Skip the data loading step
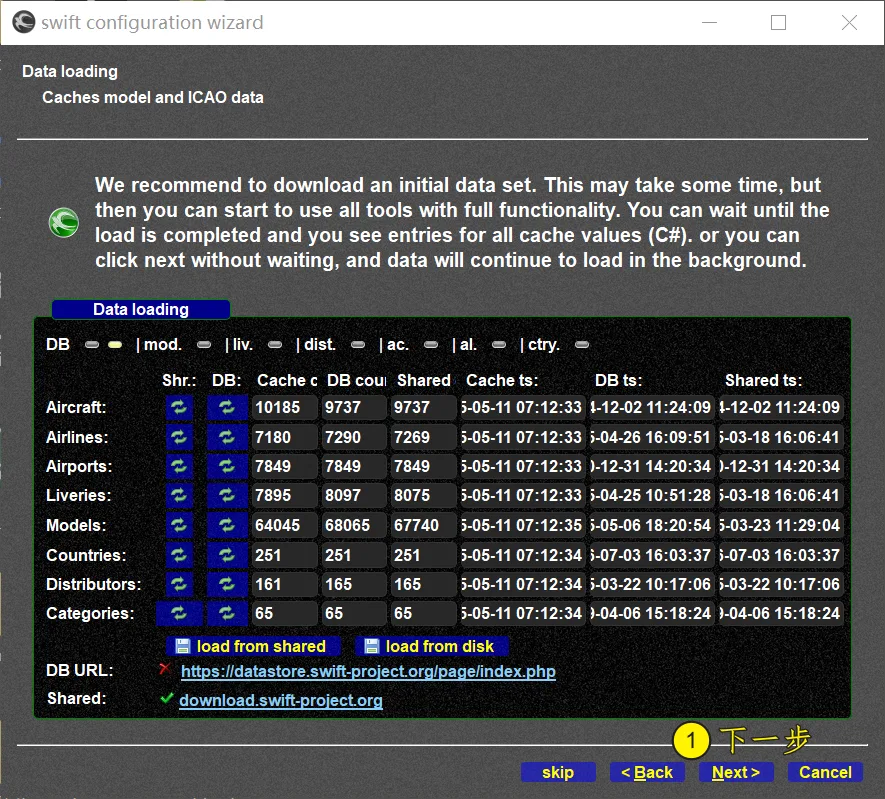Image resolution: width=885 pixels, height=799 pixels. pyautogui.click(x=558, y=772)
